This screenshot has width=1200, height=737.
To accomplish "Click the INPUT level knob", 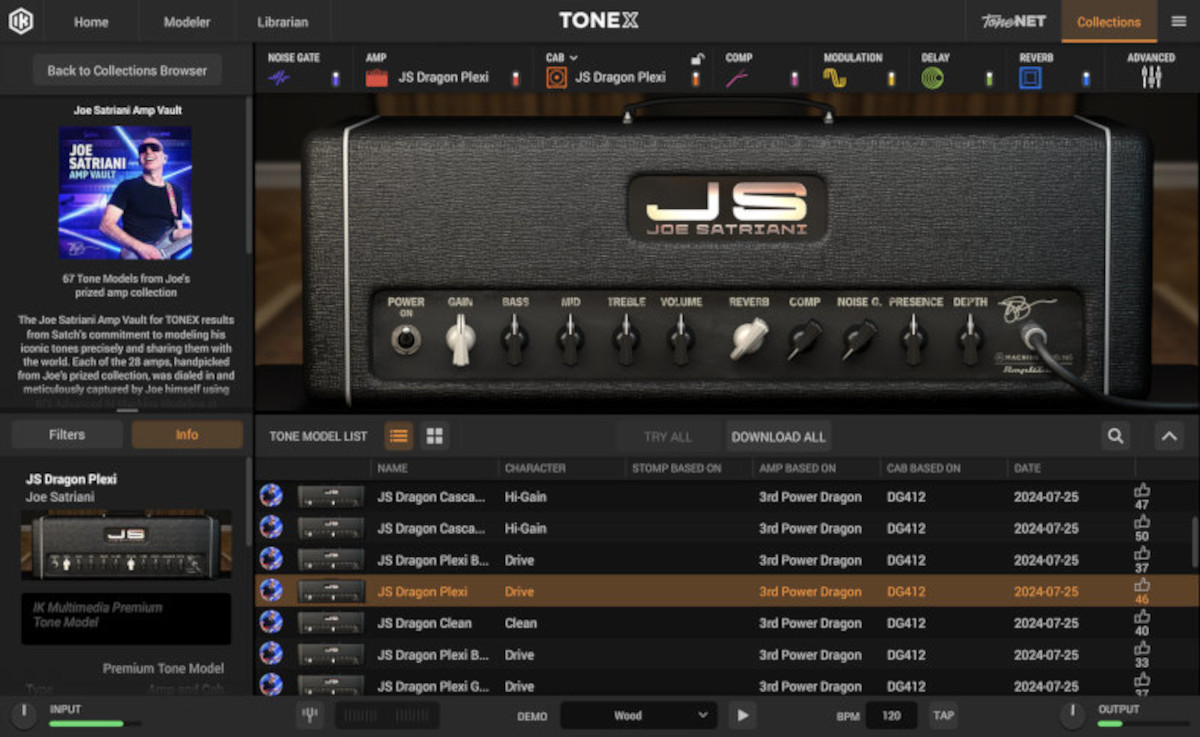I will [22, 715].
